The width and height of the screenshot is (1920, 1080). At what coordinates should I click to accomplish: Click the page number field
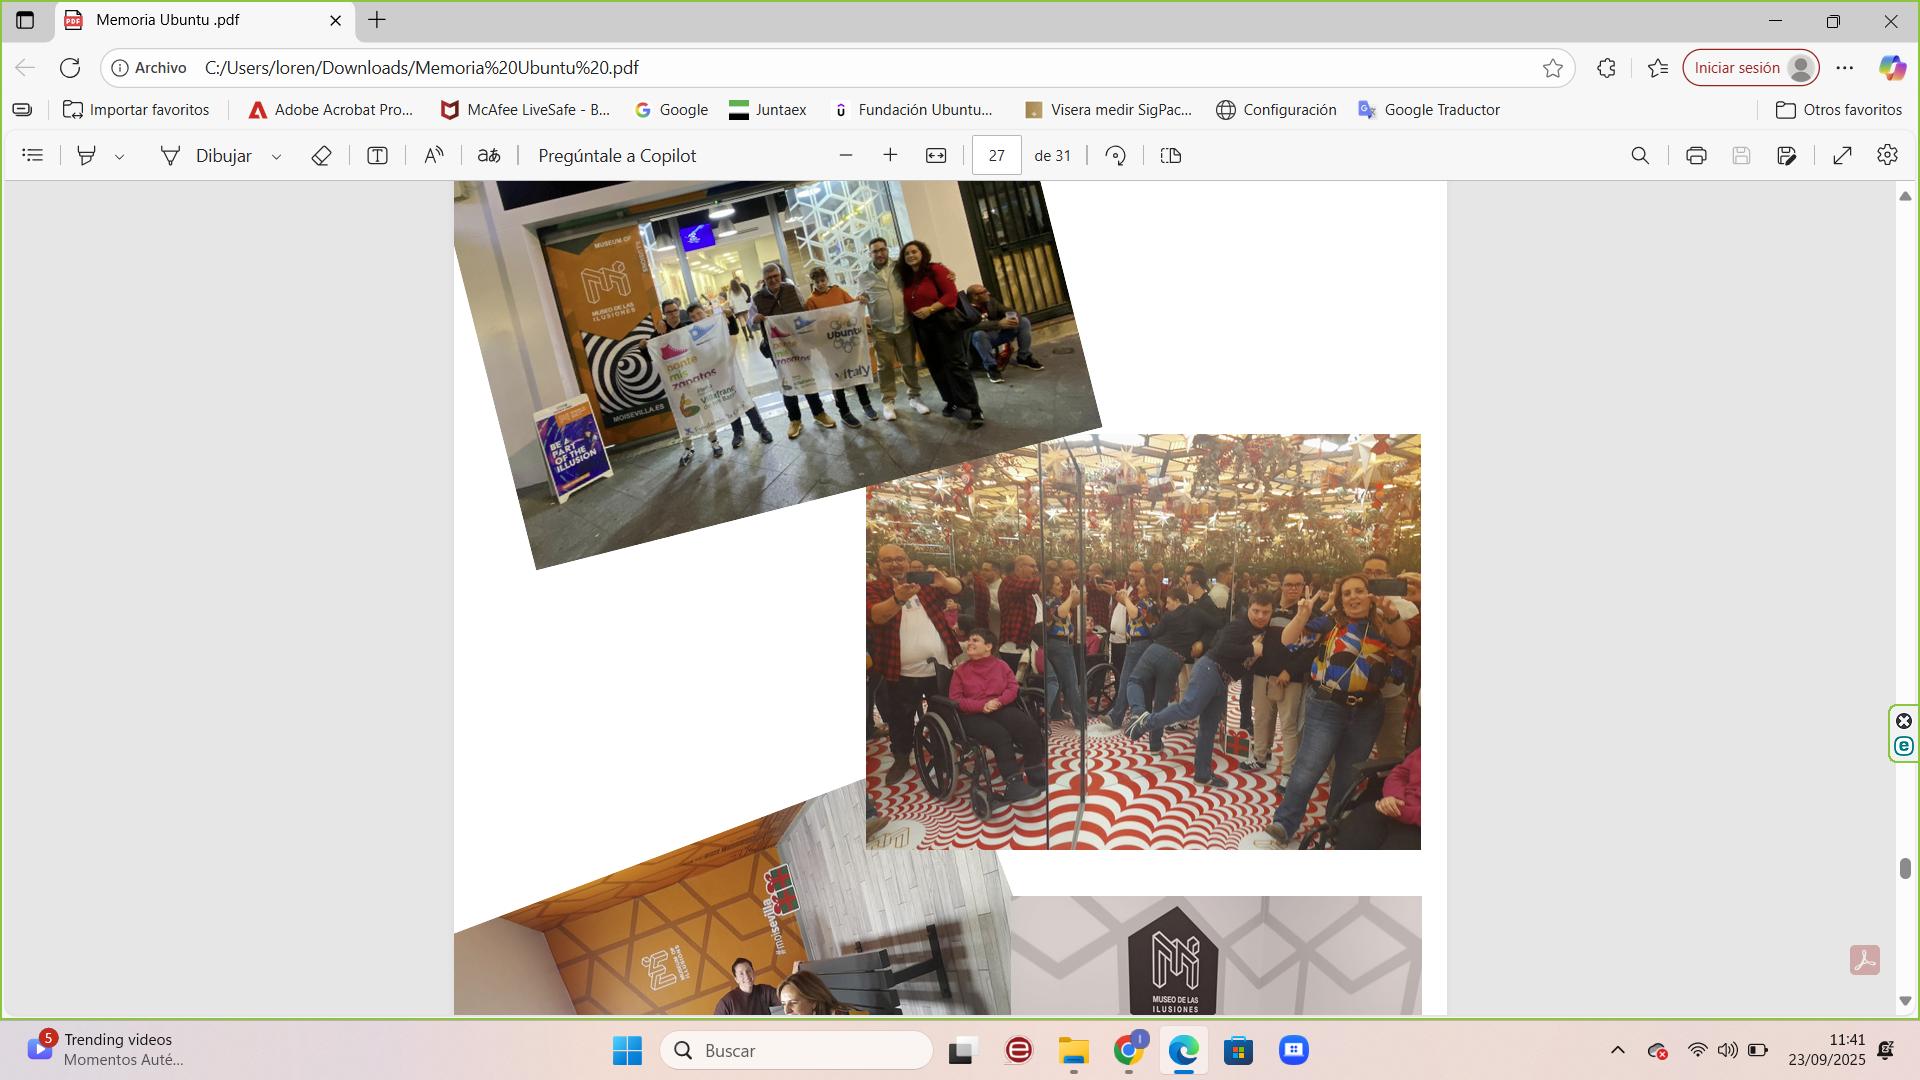tap(996, 156)
